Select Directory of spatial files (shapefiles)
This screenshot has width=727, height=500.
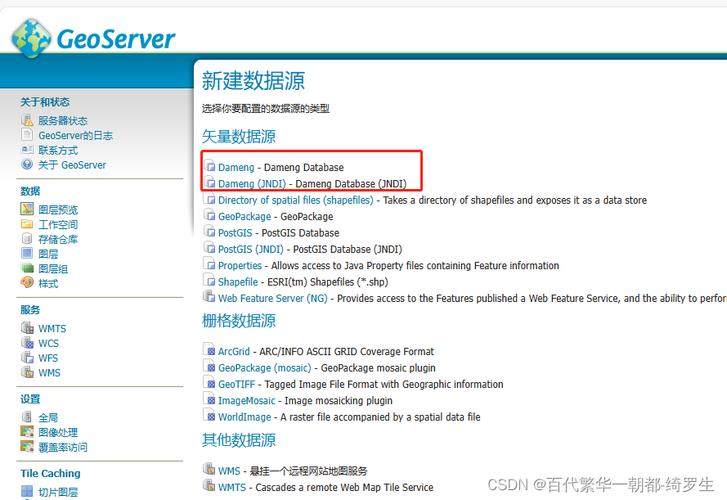(295, 200)
